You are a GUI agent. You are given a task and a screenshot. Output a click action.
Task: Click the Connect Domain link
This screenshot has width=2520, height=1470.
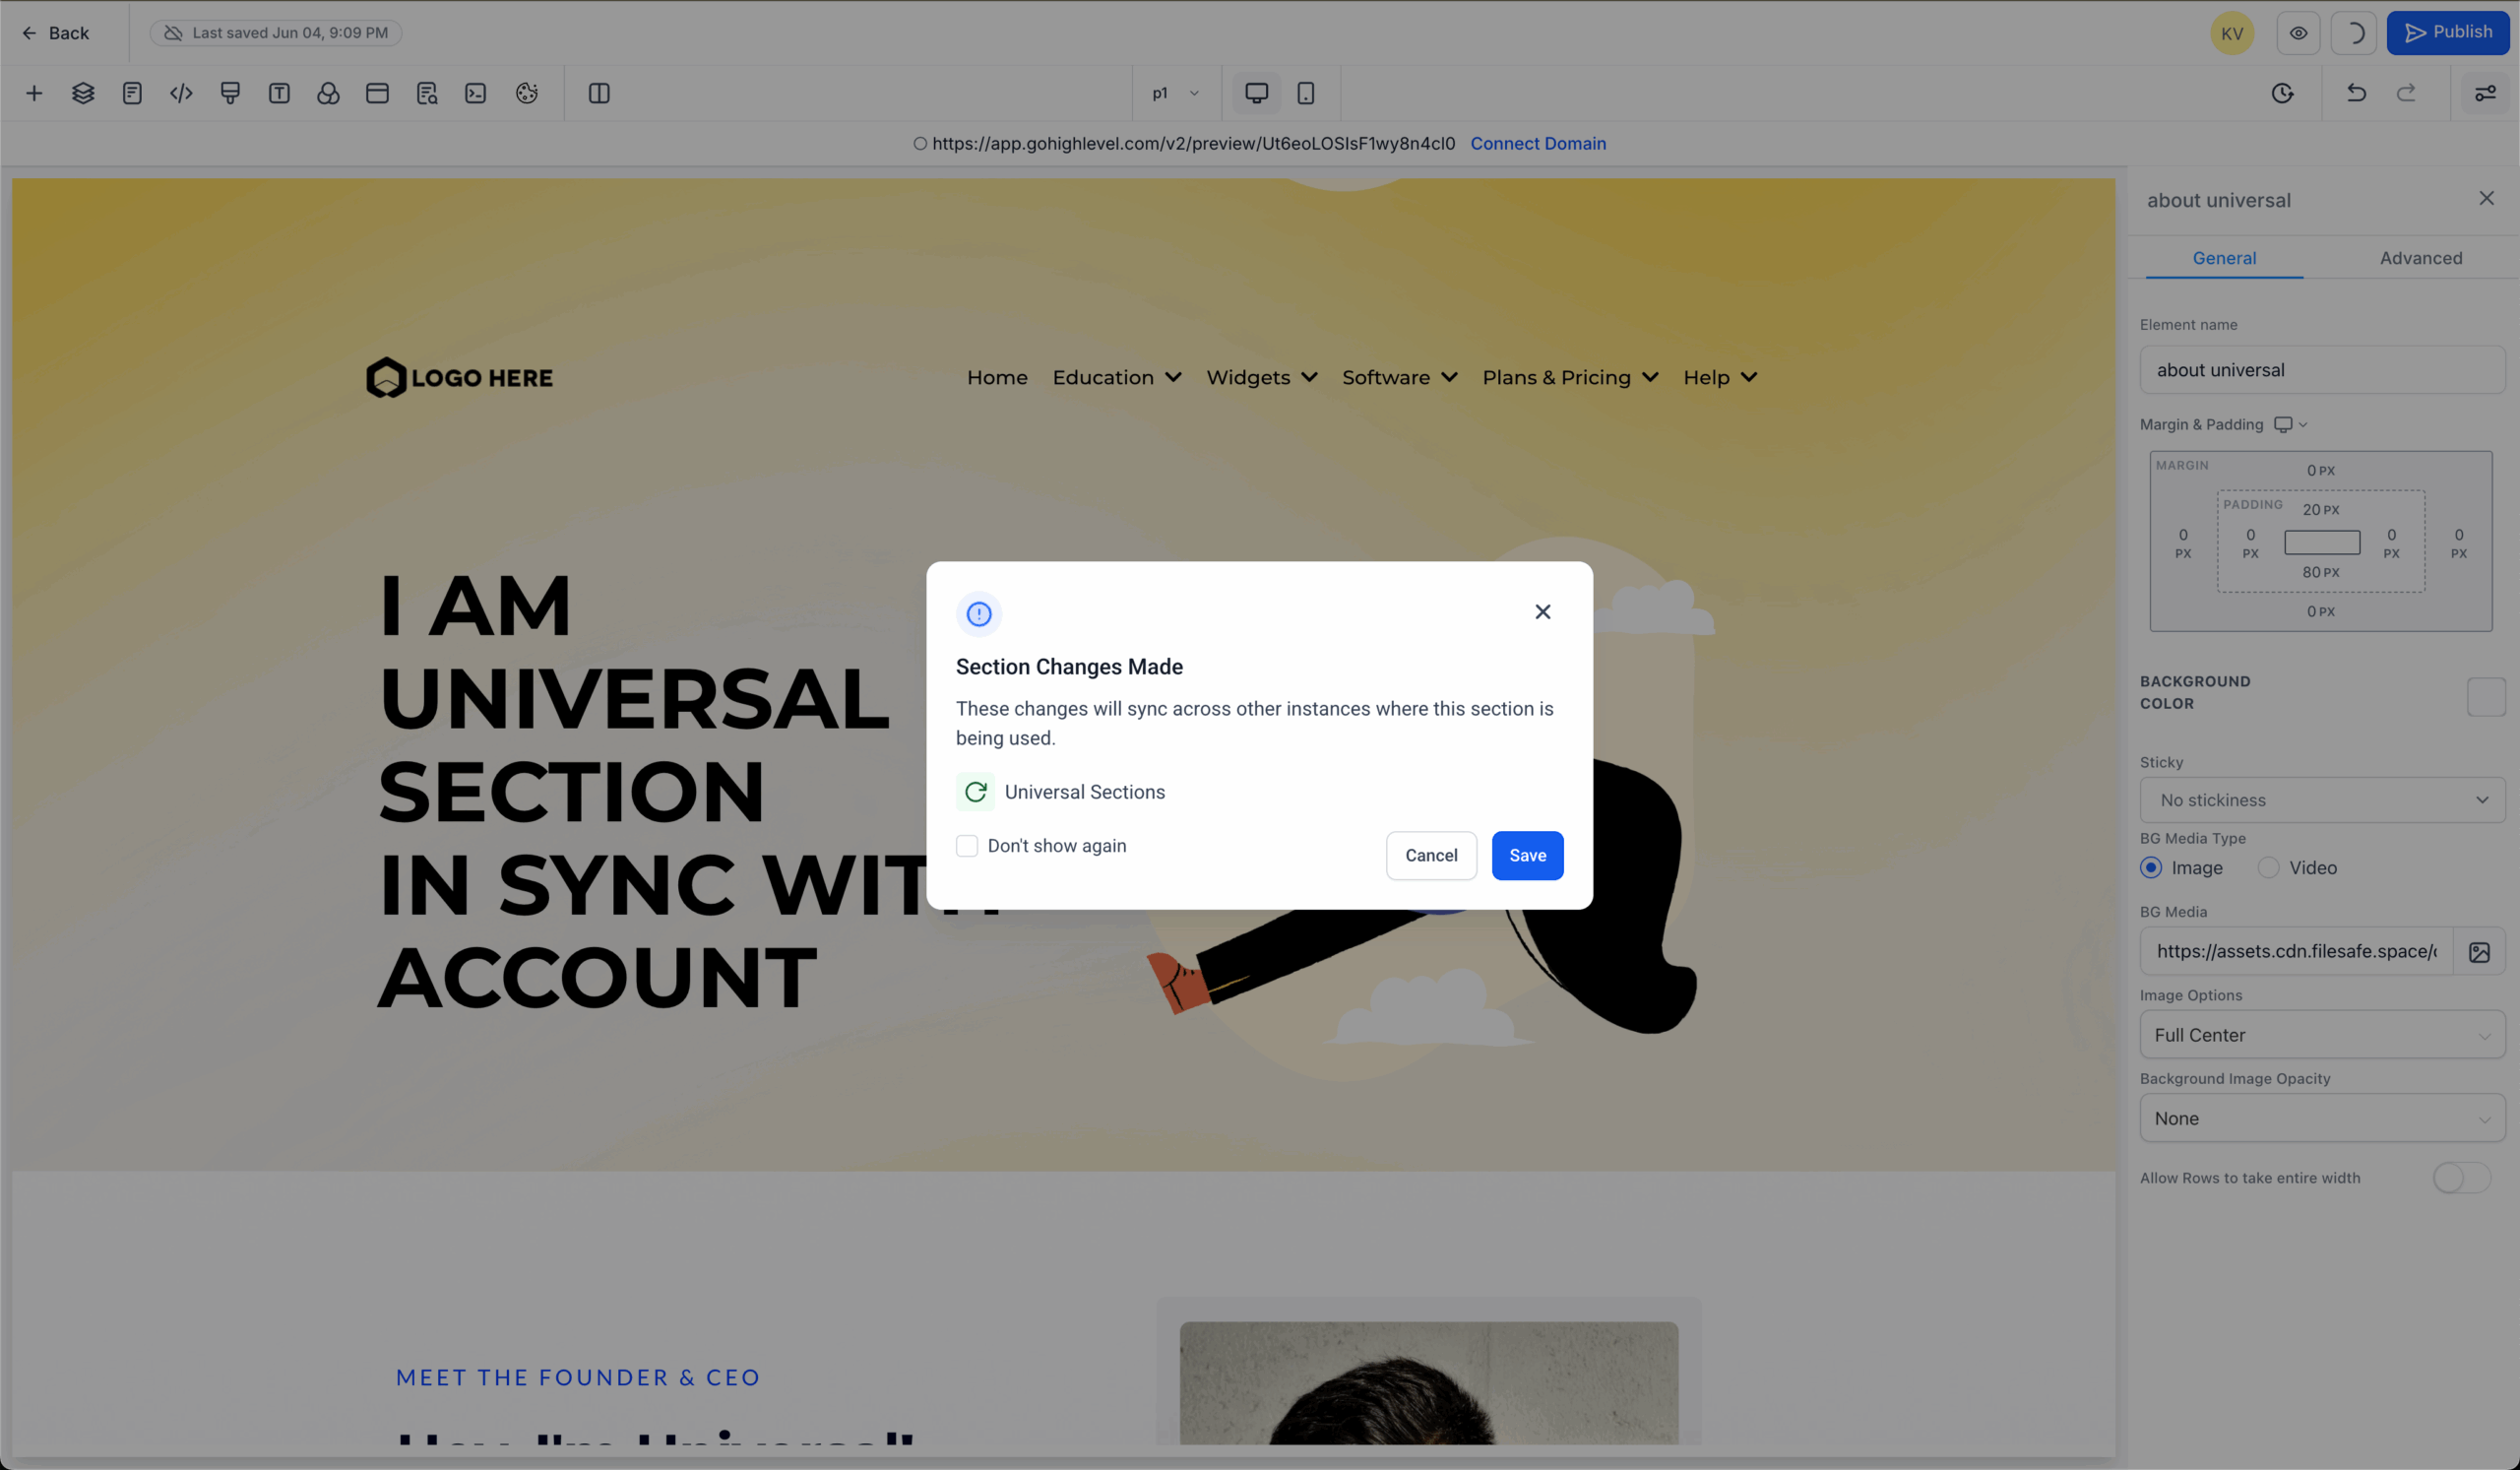click(1537, 143)
